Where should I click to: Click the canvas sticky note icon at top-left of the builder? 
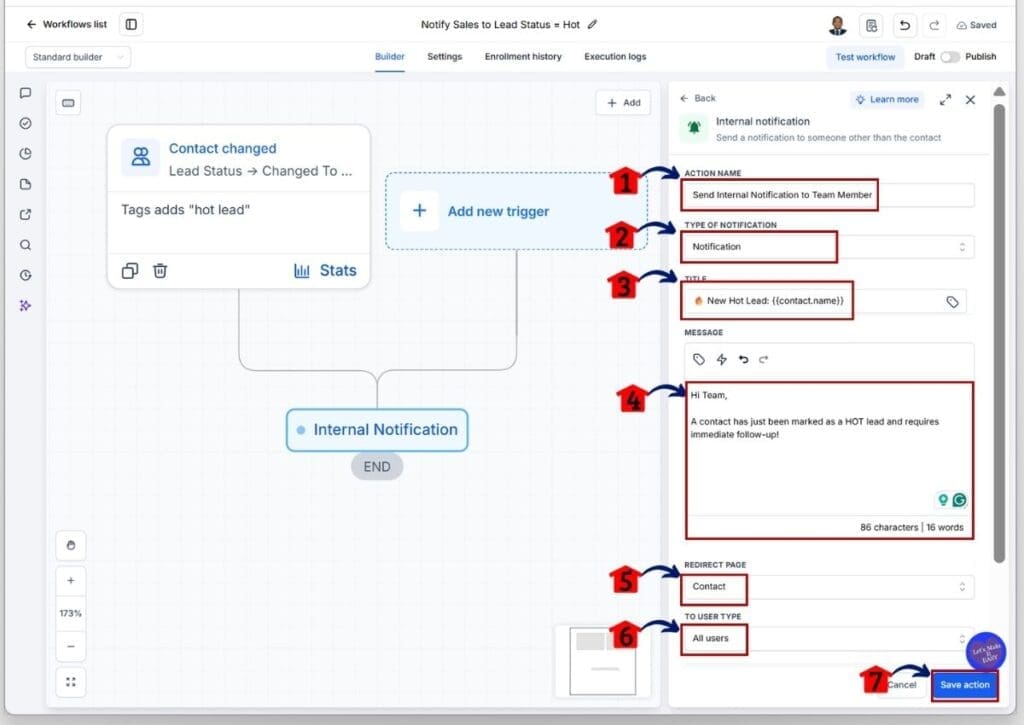[x=68, y=103]
